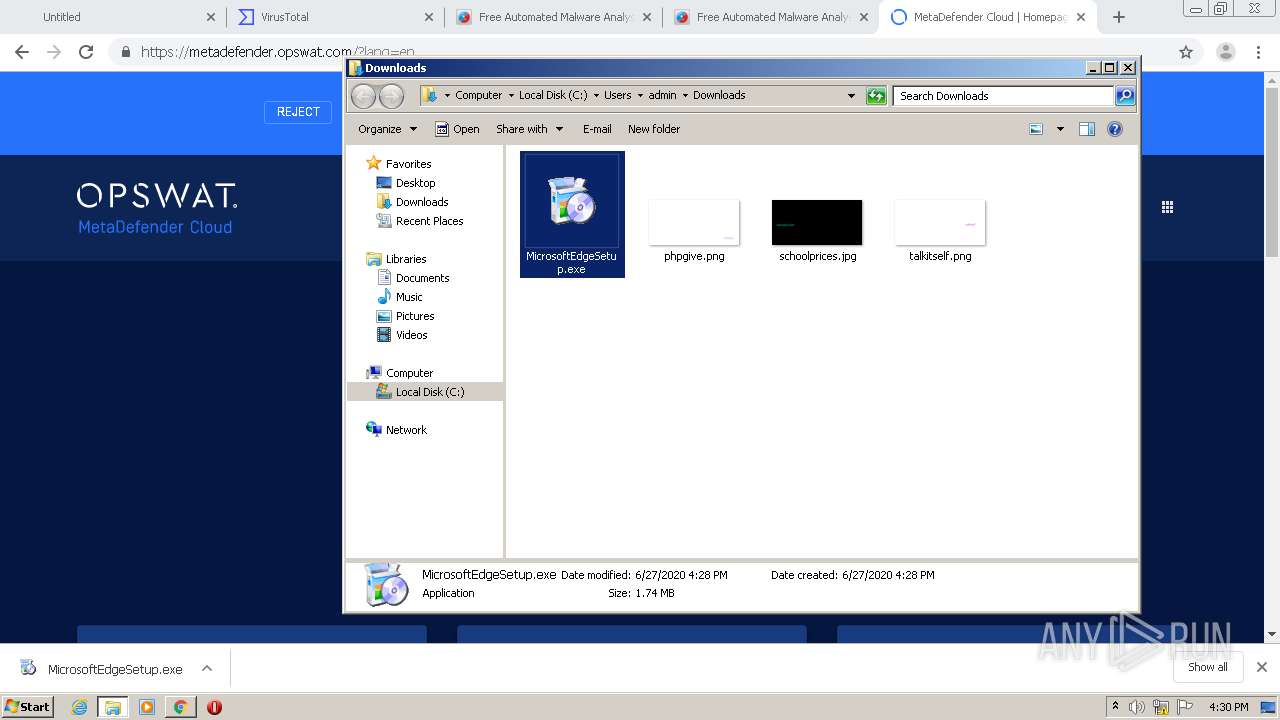
Task: Close the VirusTotal tab
Action: (x=428, y=17)
